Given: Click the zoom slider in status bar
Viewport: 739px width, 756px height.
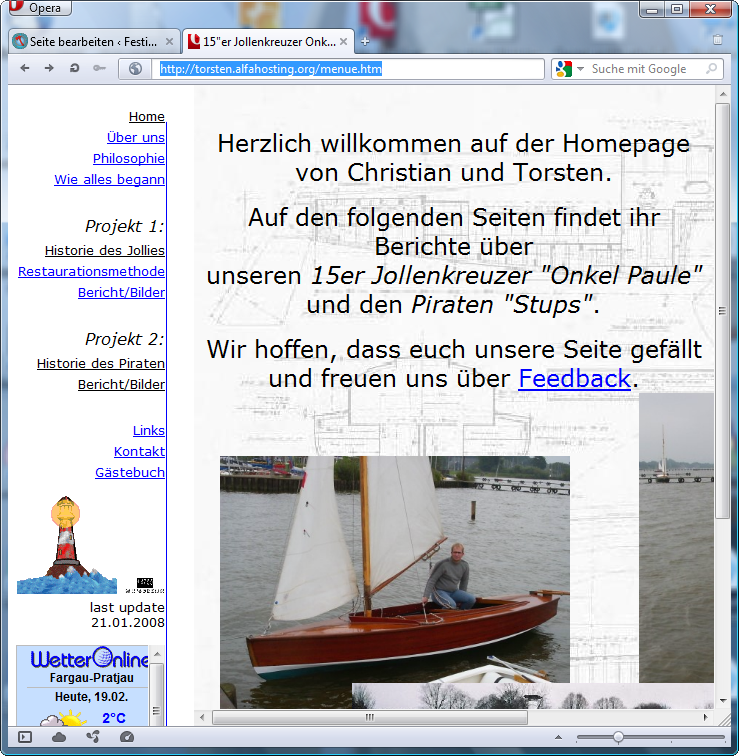Looking at the screenshot, I should (x=618, y=737).
